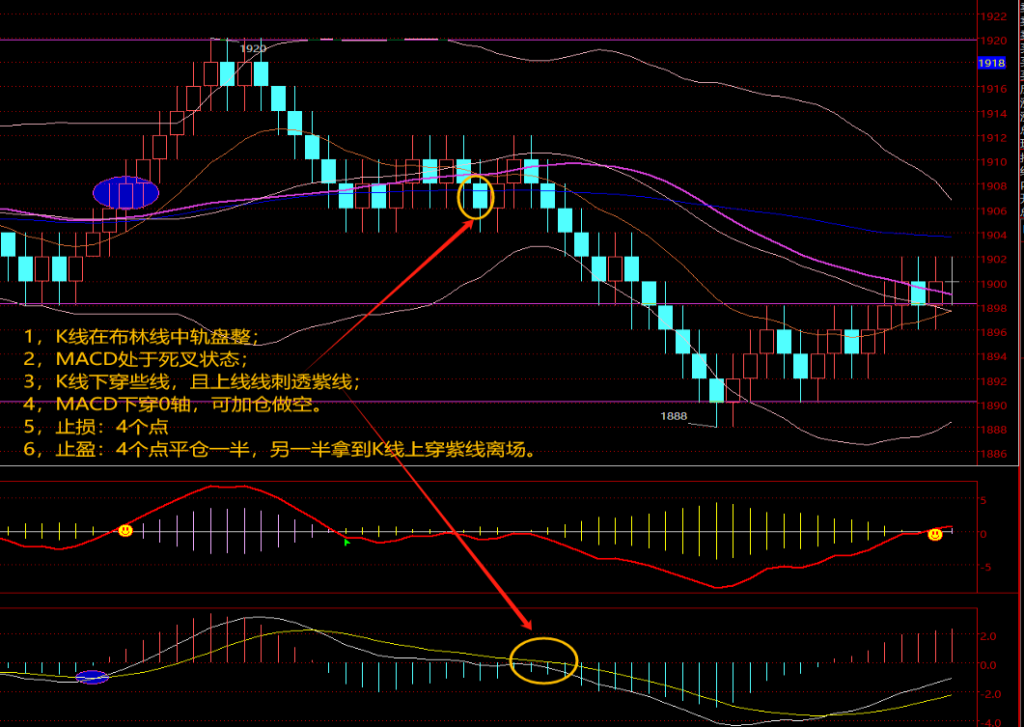Click the green triangle marker on the indicator

pos(347,542)
